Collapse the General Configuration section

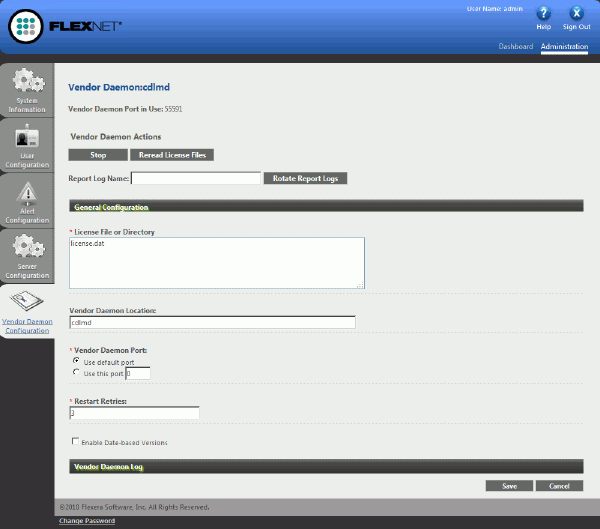click(x=325, y=207)
